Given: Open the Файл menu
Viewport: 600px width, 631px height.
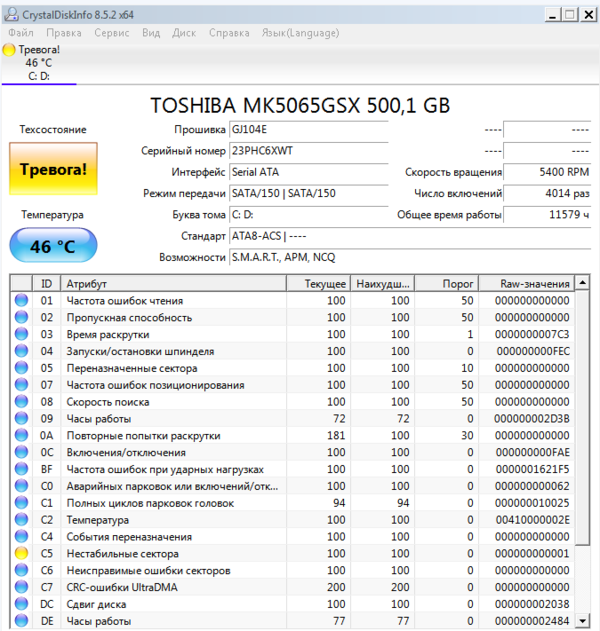Looking at the screenshot, I should (x=20, y=32).
